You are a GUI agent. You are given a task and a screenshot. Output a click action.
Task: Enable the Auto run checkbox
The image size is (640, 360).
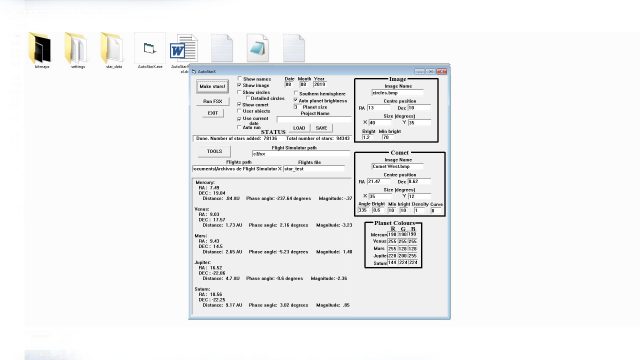click(240, 127)
